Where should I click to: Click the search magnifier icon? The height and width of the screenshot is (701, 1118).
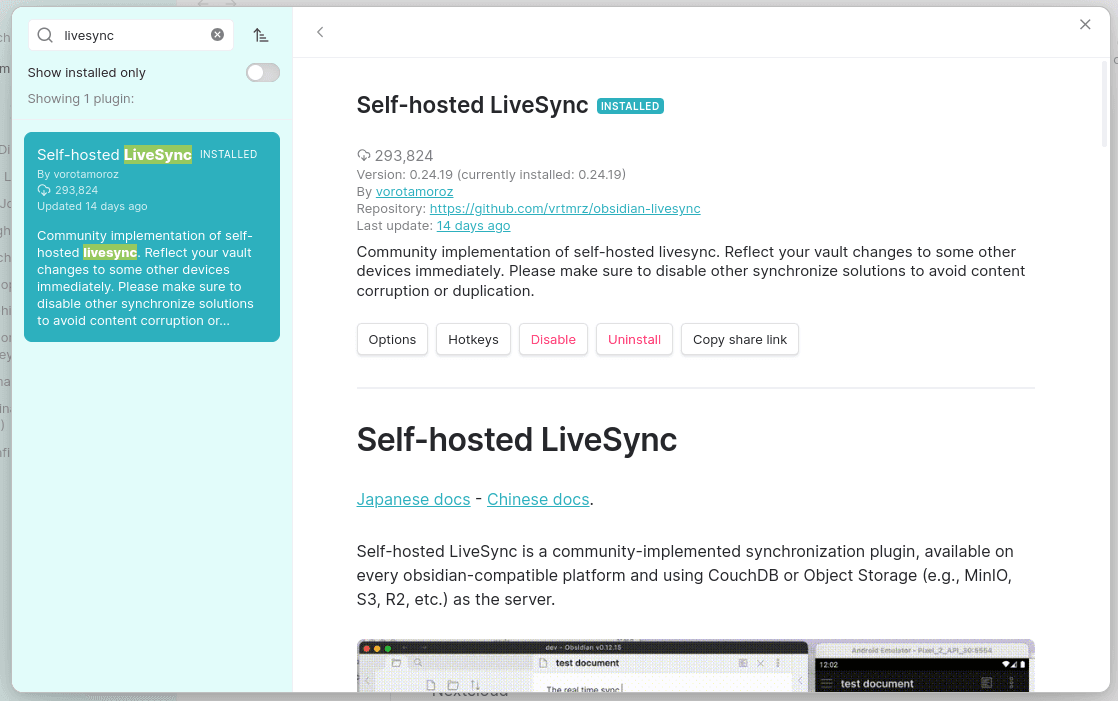pyautogui.click(x=45, y=35)
